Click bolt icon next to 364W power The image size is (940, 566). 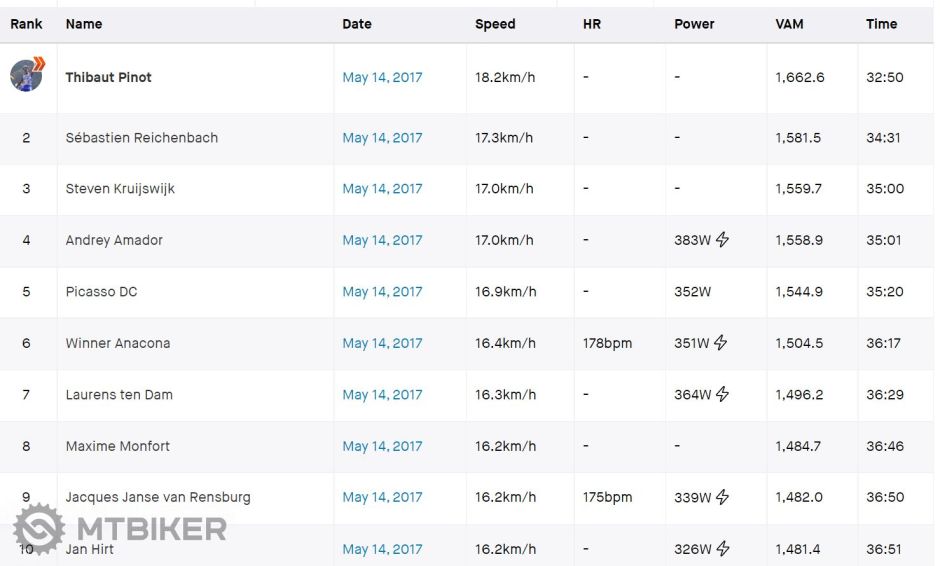click(x=722, y=395)
